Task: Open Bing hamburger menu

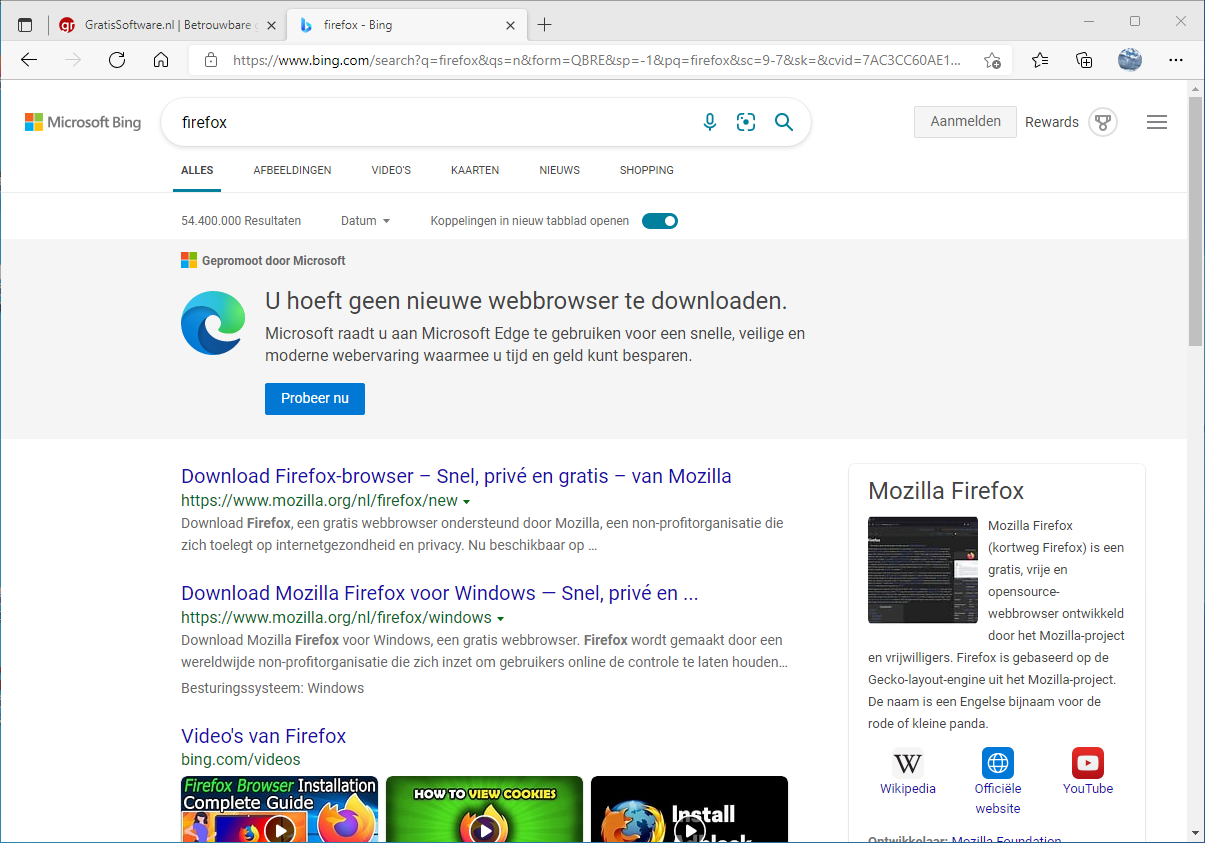Action: pyautogui.click(x=1157, y=122)
